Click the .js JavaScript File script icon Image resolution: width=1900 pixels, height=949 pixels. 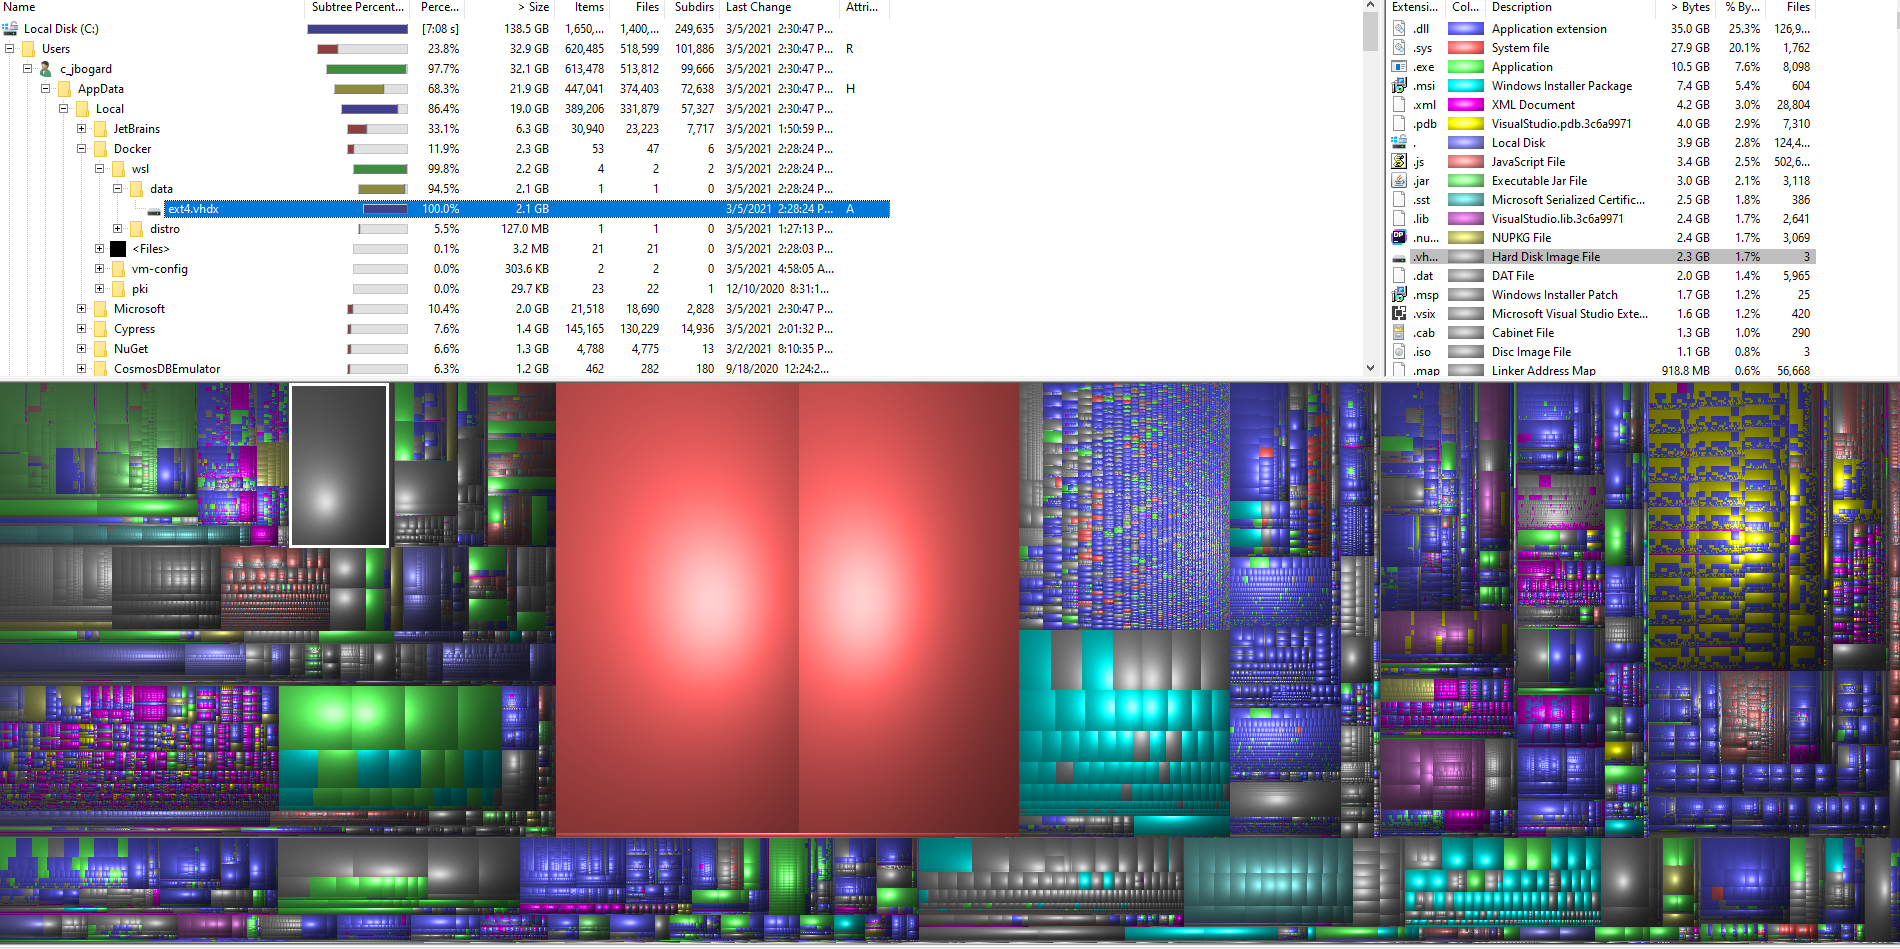1400,162
